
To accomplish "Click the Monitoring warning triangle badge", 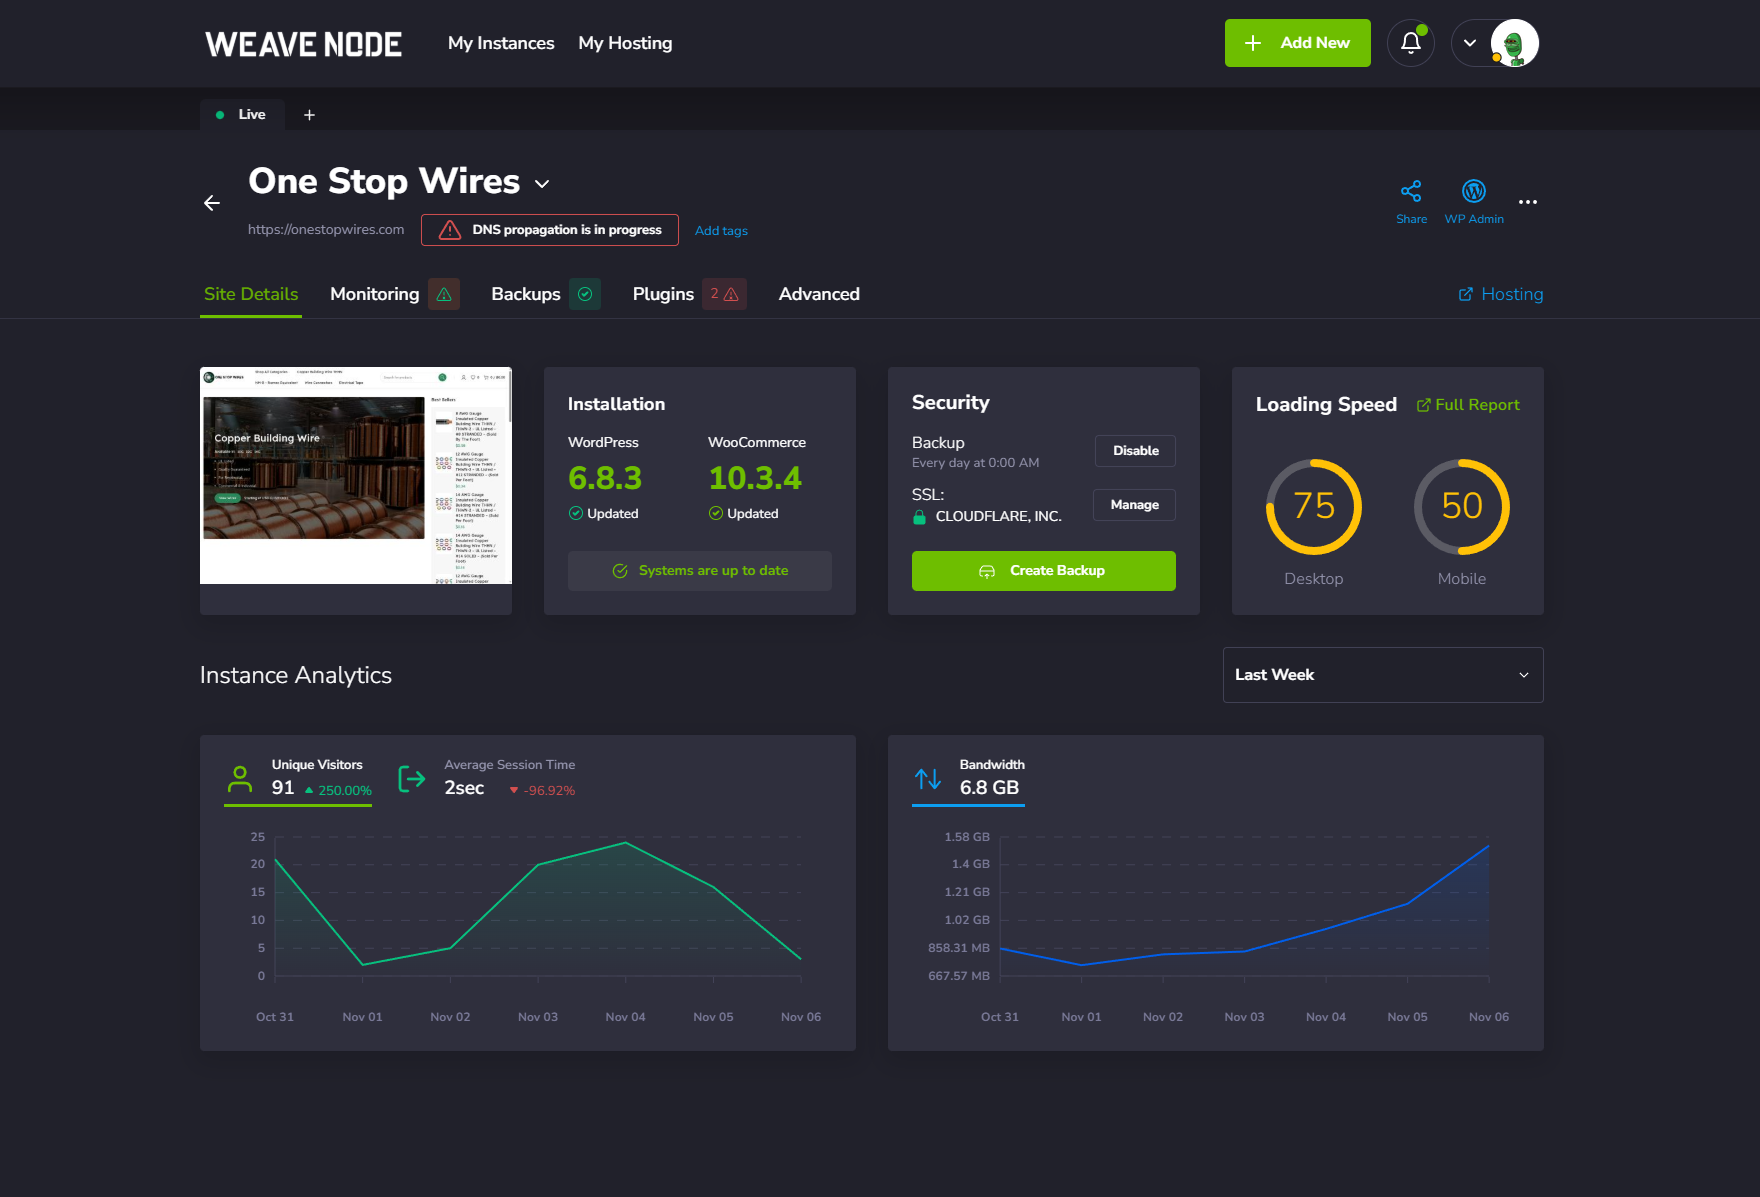I will point(444,294).
